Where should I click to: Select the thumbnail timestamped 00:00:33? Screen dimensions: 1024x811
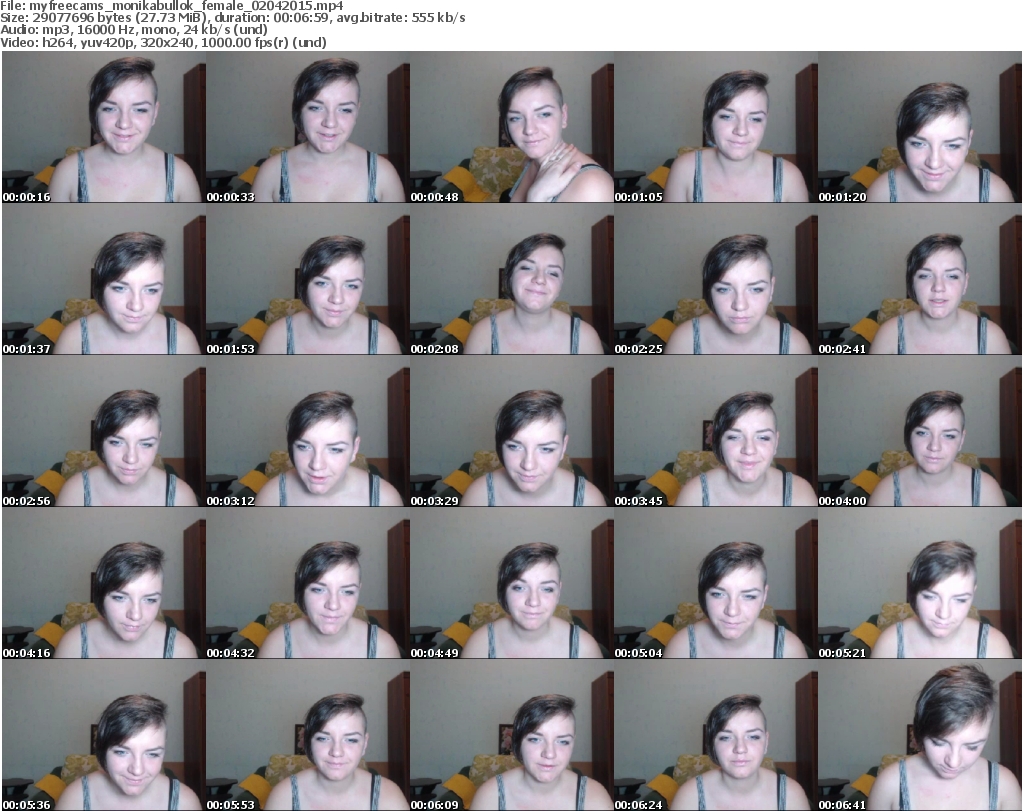pos(308,127)
